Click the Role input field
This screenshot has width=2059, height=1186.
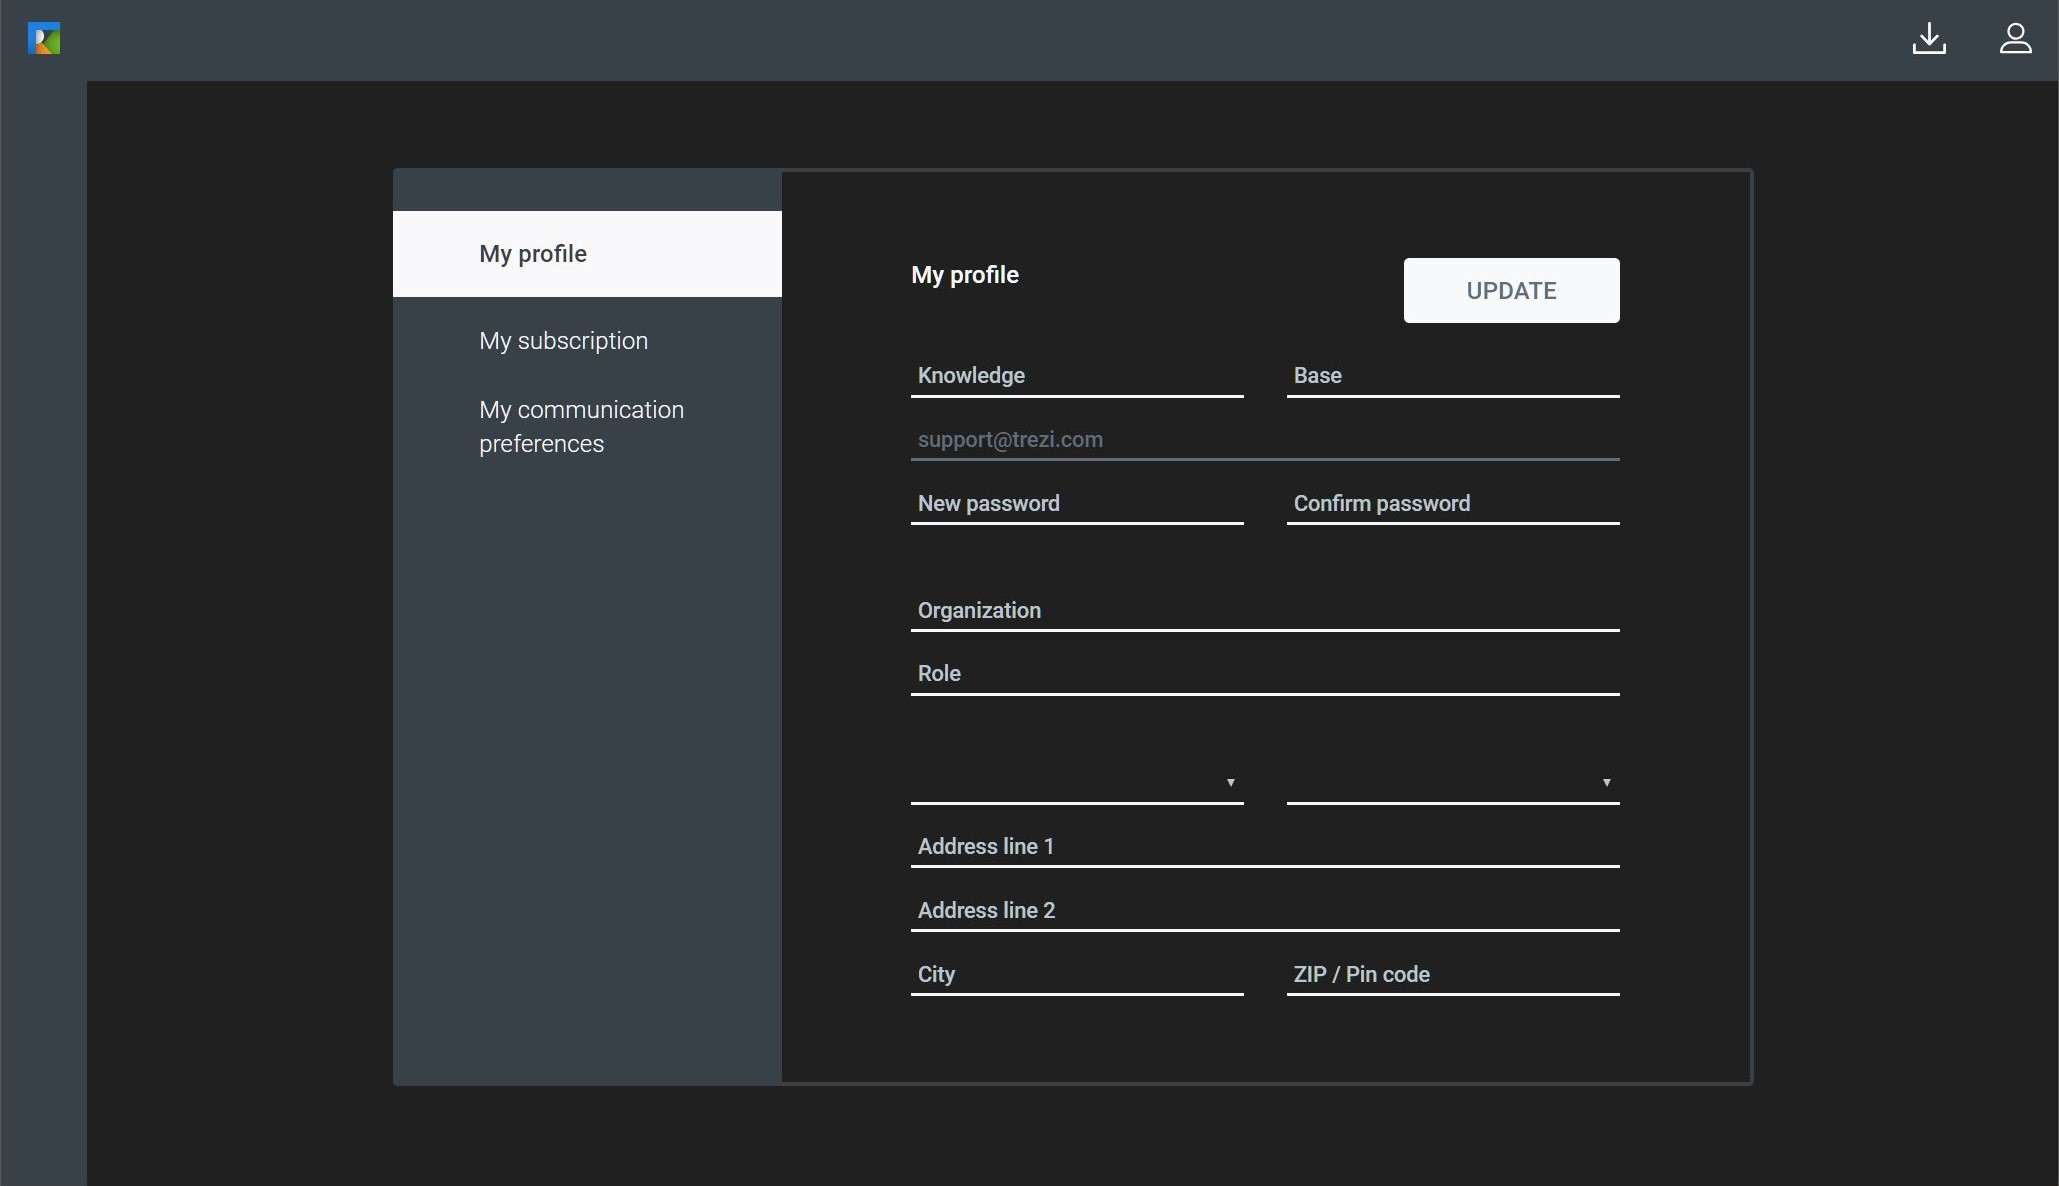click(1264, 674)
